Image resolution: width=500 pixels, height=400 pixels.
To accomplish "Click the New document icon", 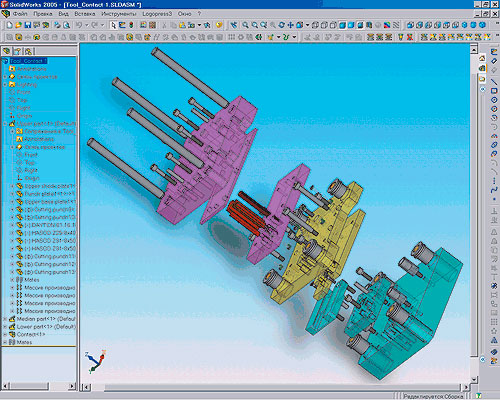I will (10, 25).
